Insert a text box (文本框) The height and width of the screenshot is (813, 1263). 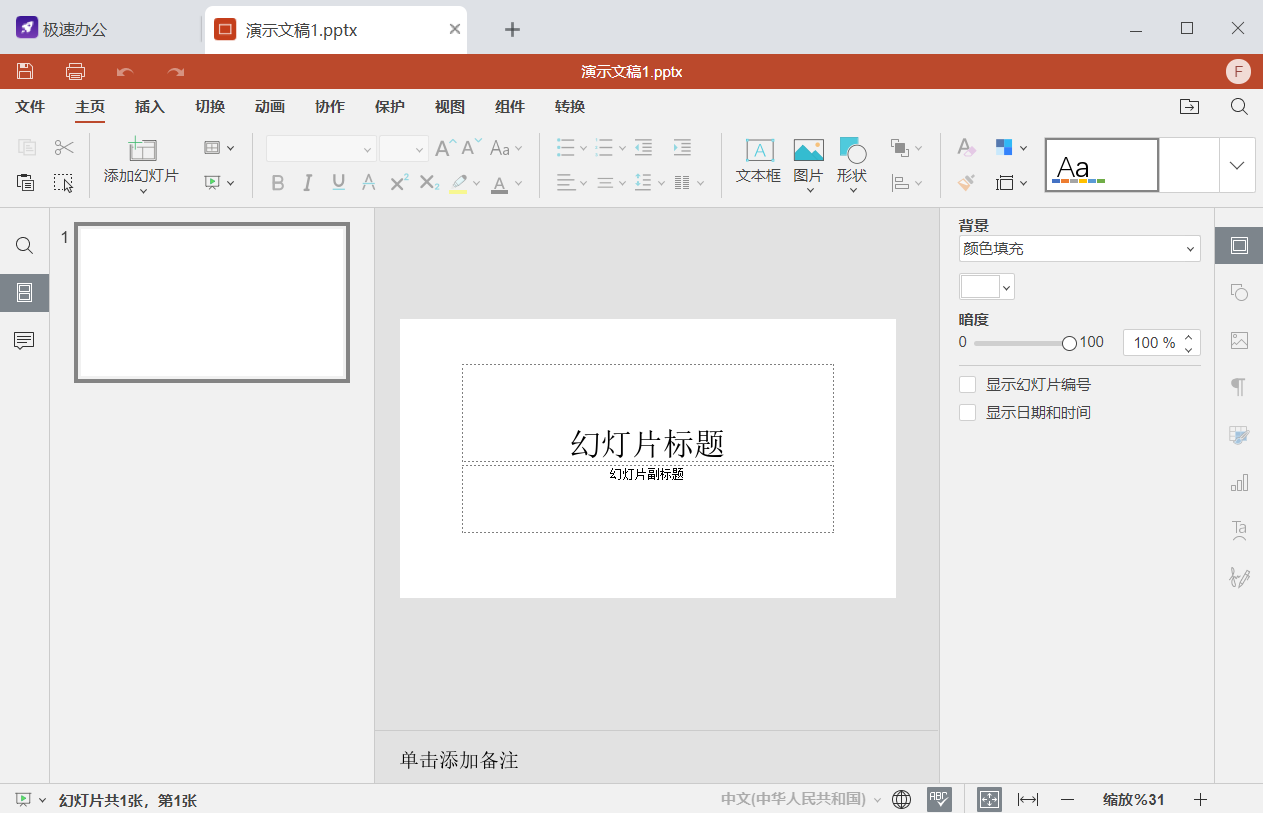pyautogui.click(x=759, y=163)
